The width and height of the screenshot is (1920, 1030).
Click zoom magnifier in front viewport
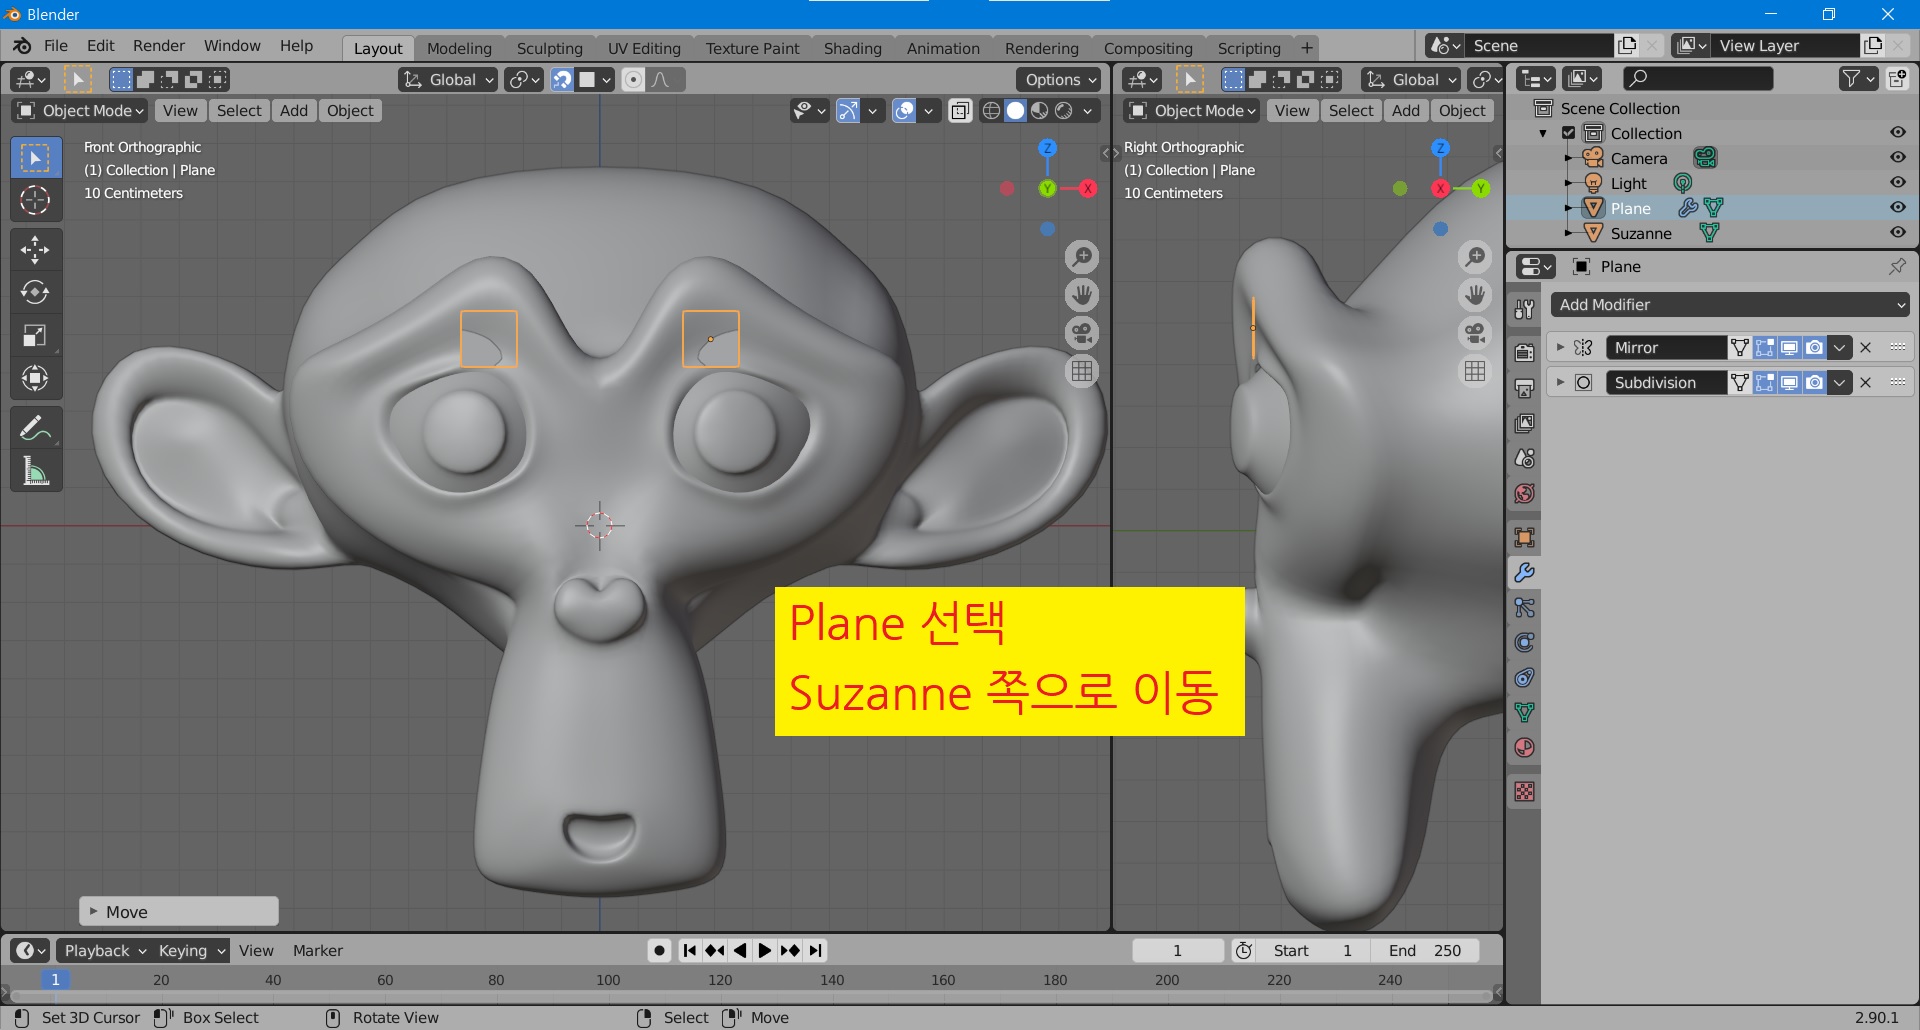coord(1082,257)
